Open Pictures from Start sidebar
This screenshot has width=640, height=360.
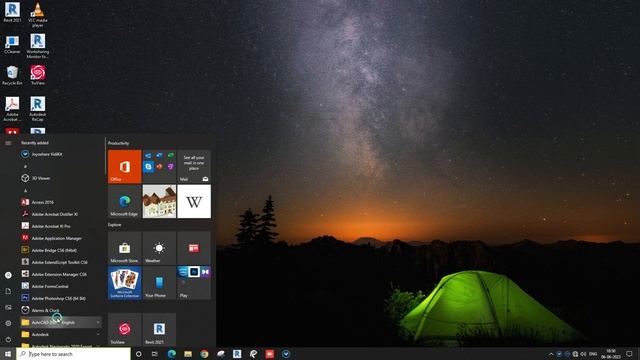pos(8,307)
